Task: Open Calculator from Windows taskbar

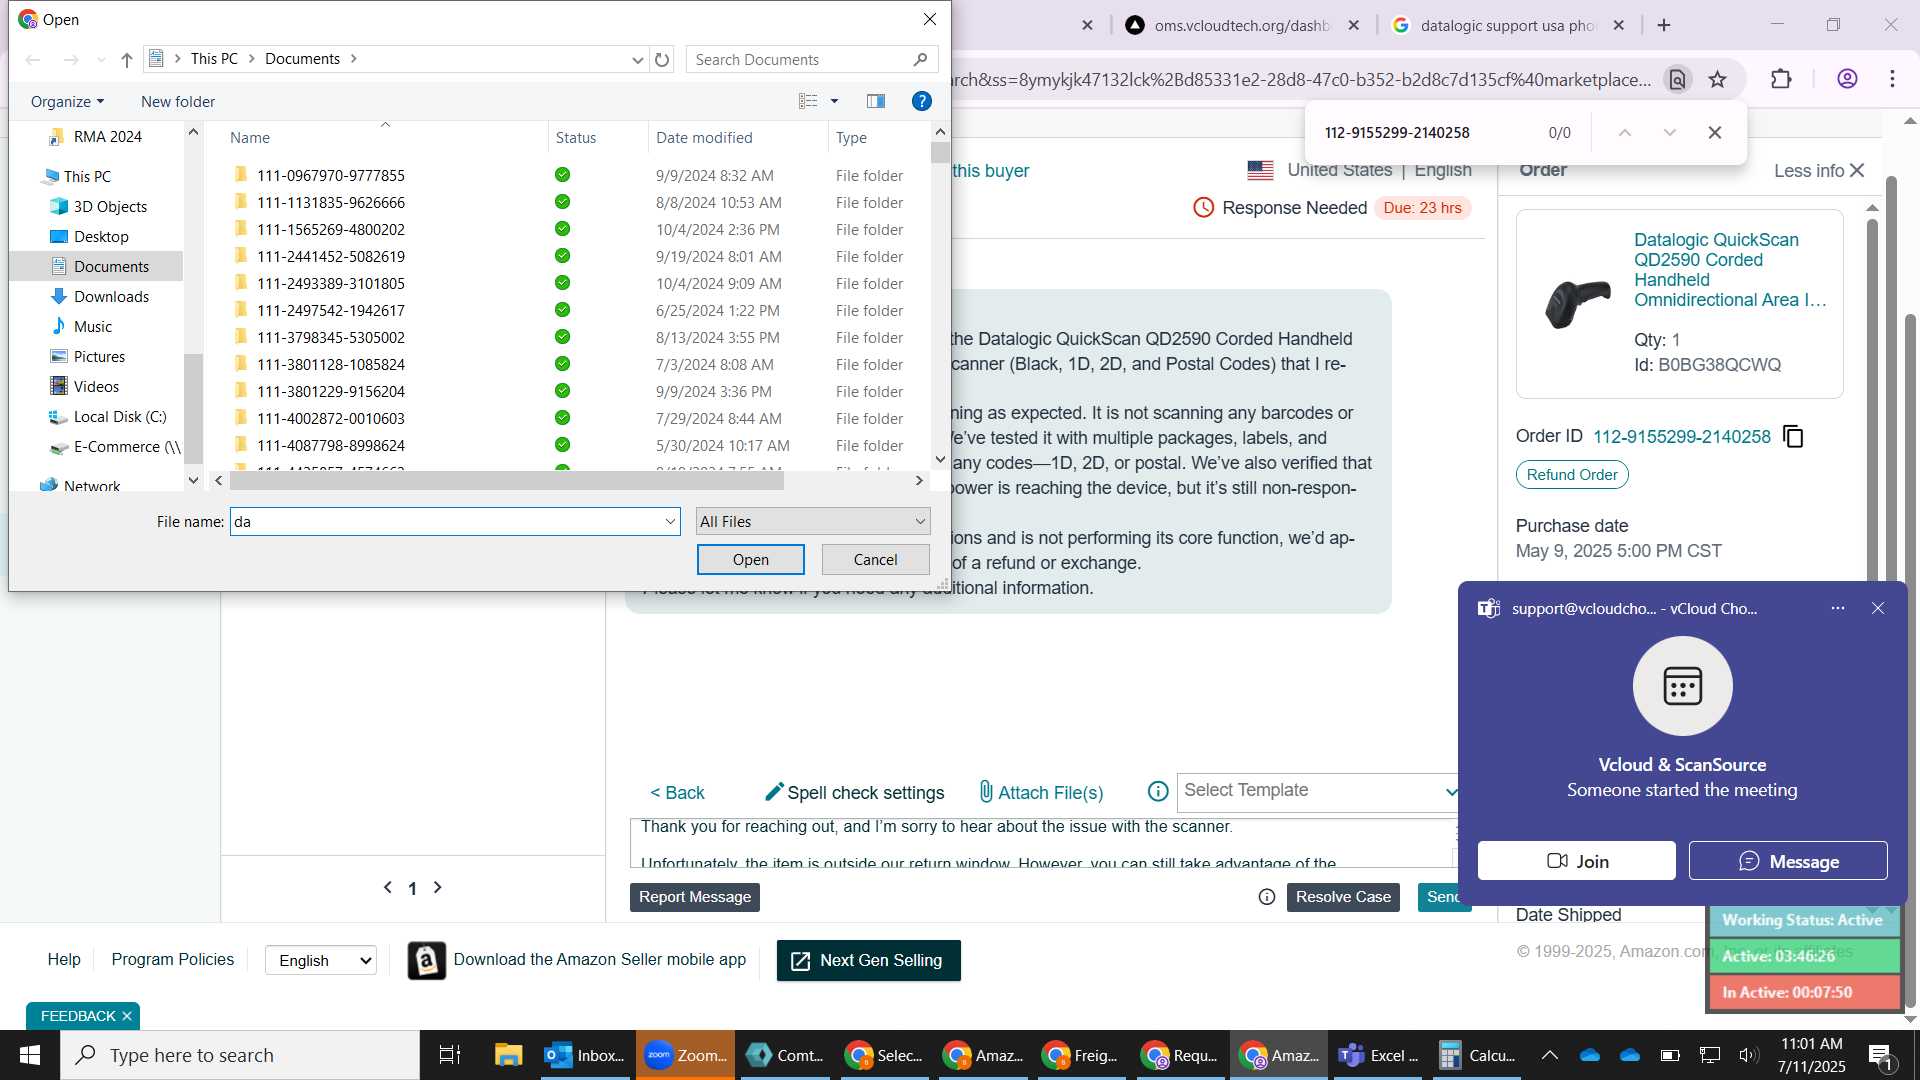Action: (x=1476, y=1056)
